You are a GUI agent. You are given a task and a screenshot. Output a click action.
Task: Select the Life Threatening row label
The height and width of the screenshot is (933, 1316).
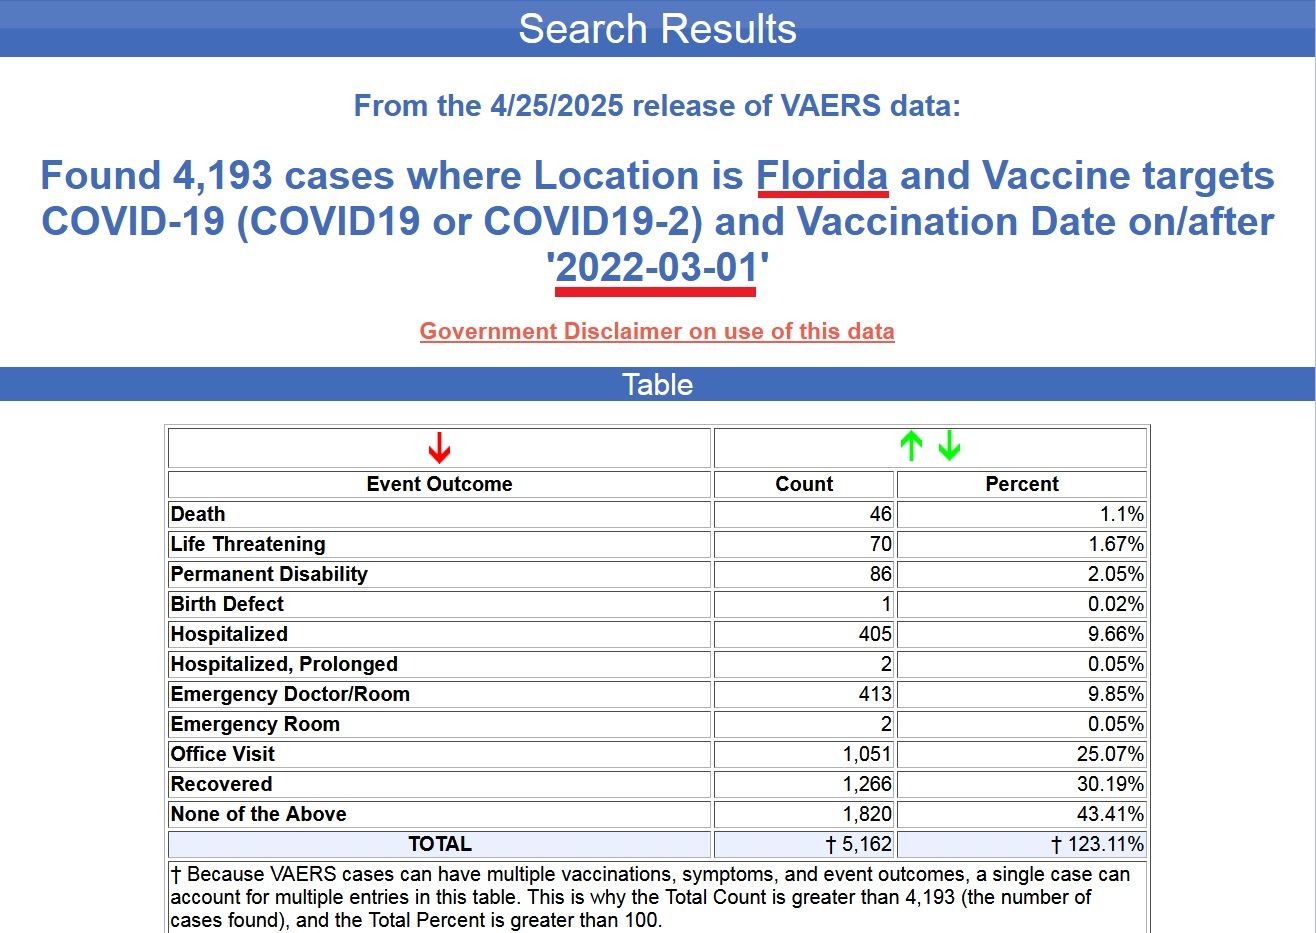pos(248,544)
